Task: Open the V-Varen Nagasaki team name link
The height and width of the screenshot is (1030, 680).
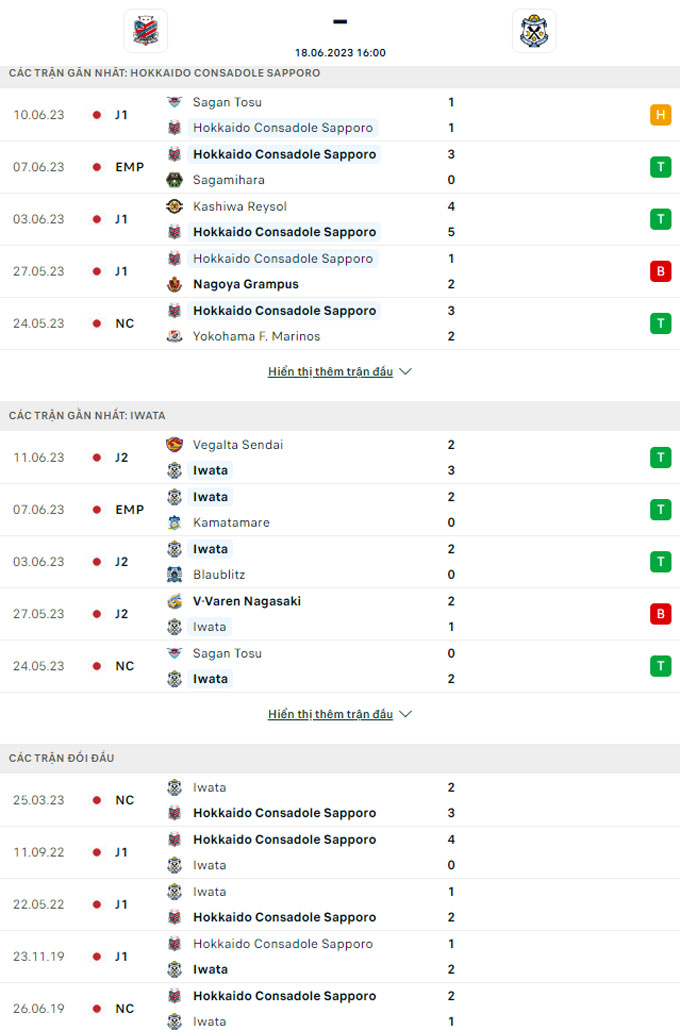Action: [247, 601]
